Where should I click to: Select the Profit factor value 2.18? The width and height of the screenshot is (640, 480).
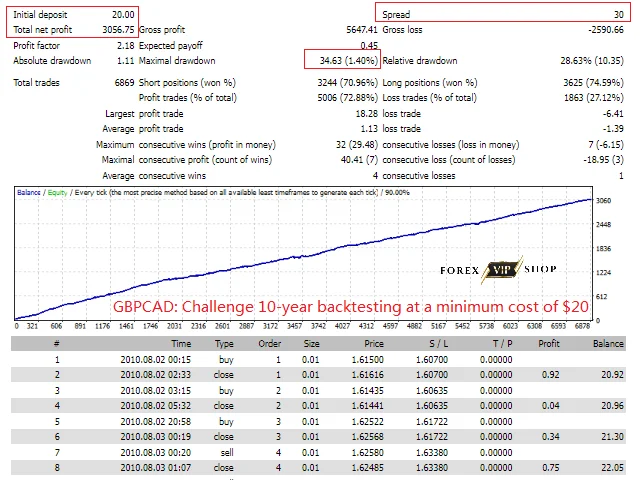coord(125,45)
